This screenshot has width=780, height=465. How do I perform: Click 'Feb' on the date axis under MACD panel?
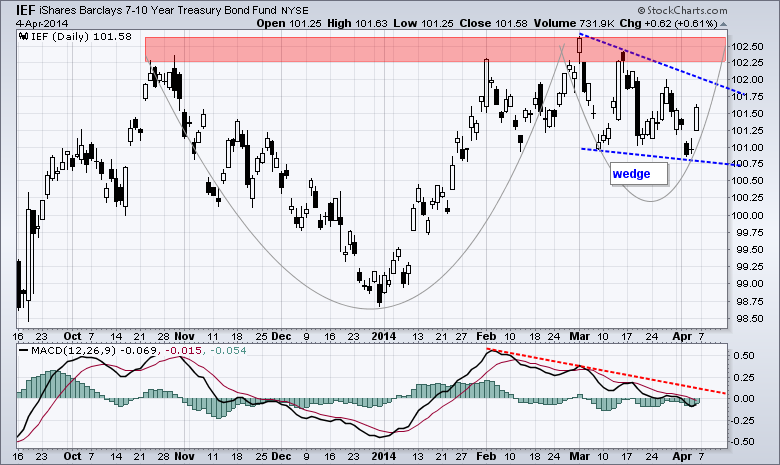pos(486,456)
